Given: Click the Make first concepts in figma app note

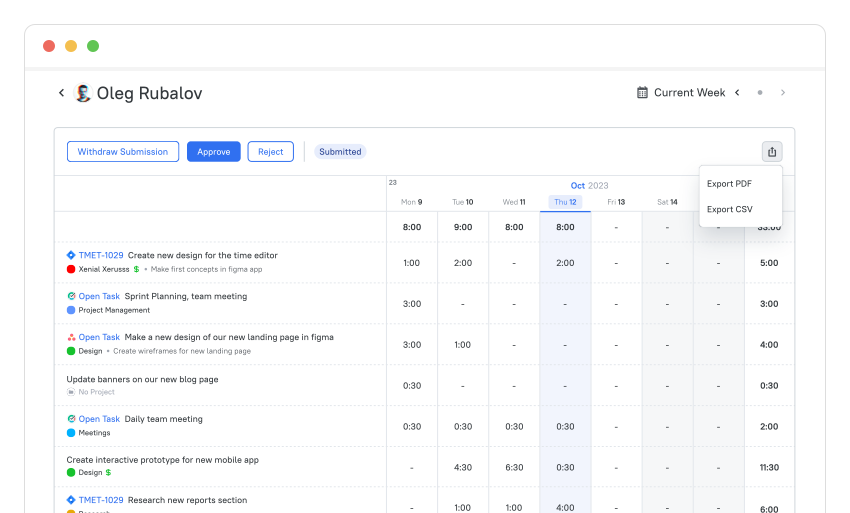Looking at the screenshot, I should click(207, 269).
